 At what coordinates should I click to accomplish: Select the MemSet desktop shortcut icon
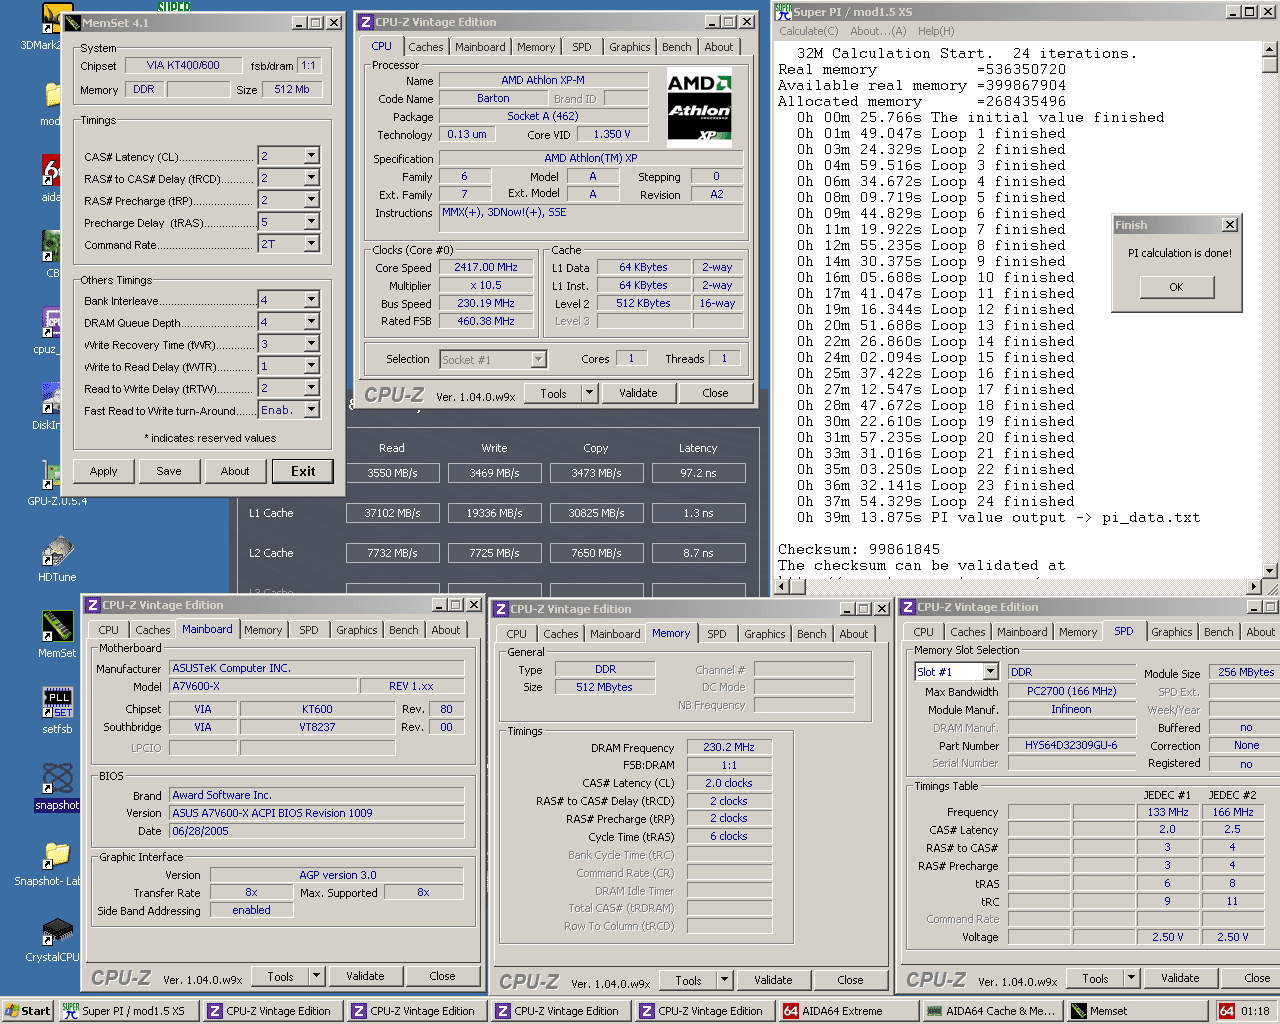(x=57, y=627)
